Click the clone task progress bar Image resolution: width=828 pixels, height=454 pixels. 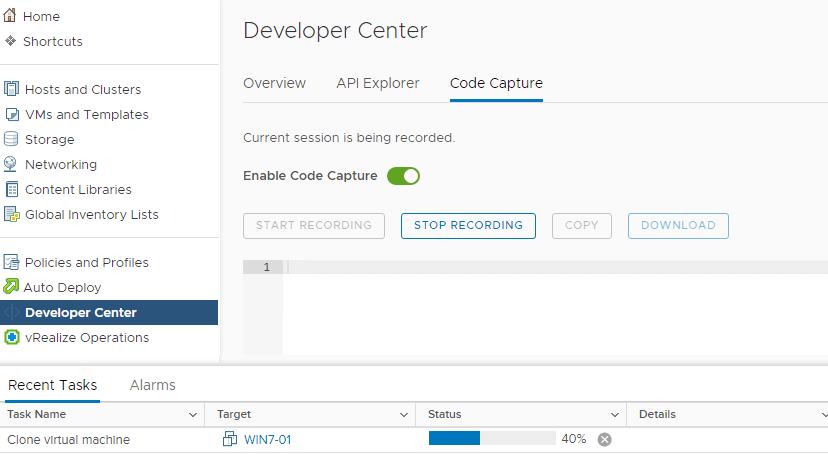[x=492, y=438]
